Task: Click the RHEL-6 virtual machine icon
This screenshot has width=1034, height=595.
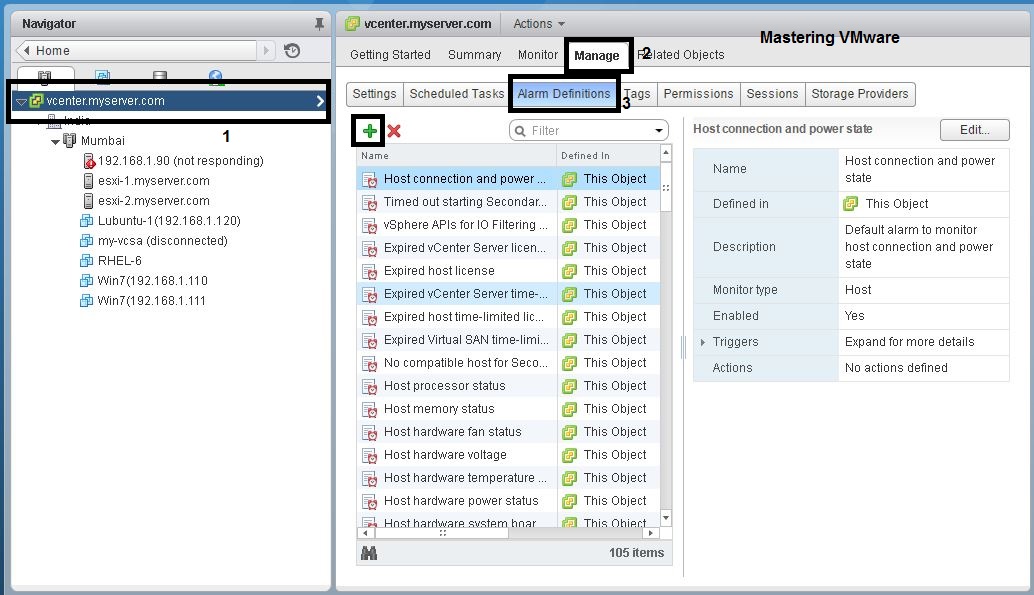Action: coord(86,261)
